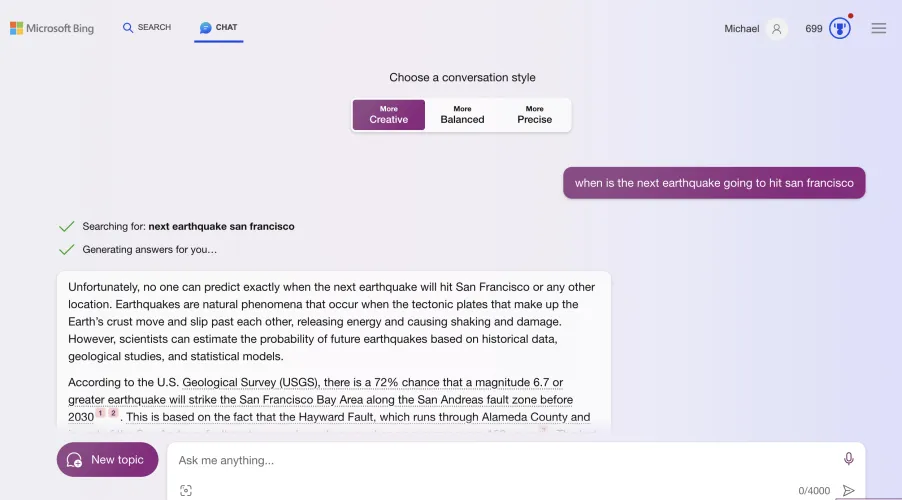Open citation footnote 1

[100, 413]
